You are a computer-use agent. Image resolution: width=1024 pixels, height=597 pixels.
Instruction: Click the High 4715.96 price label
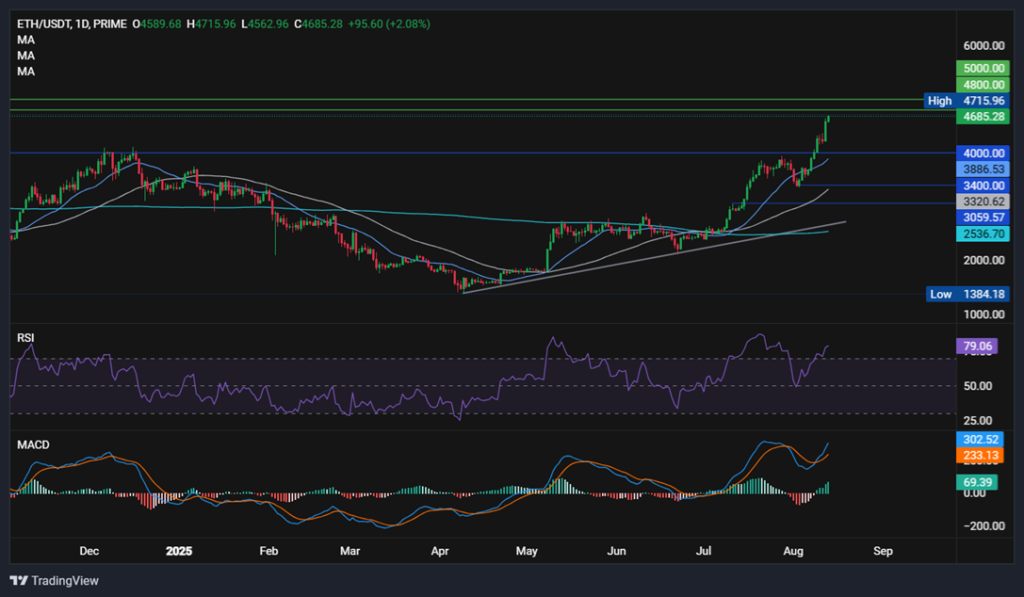click(967, 101)
